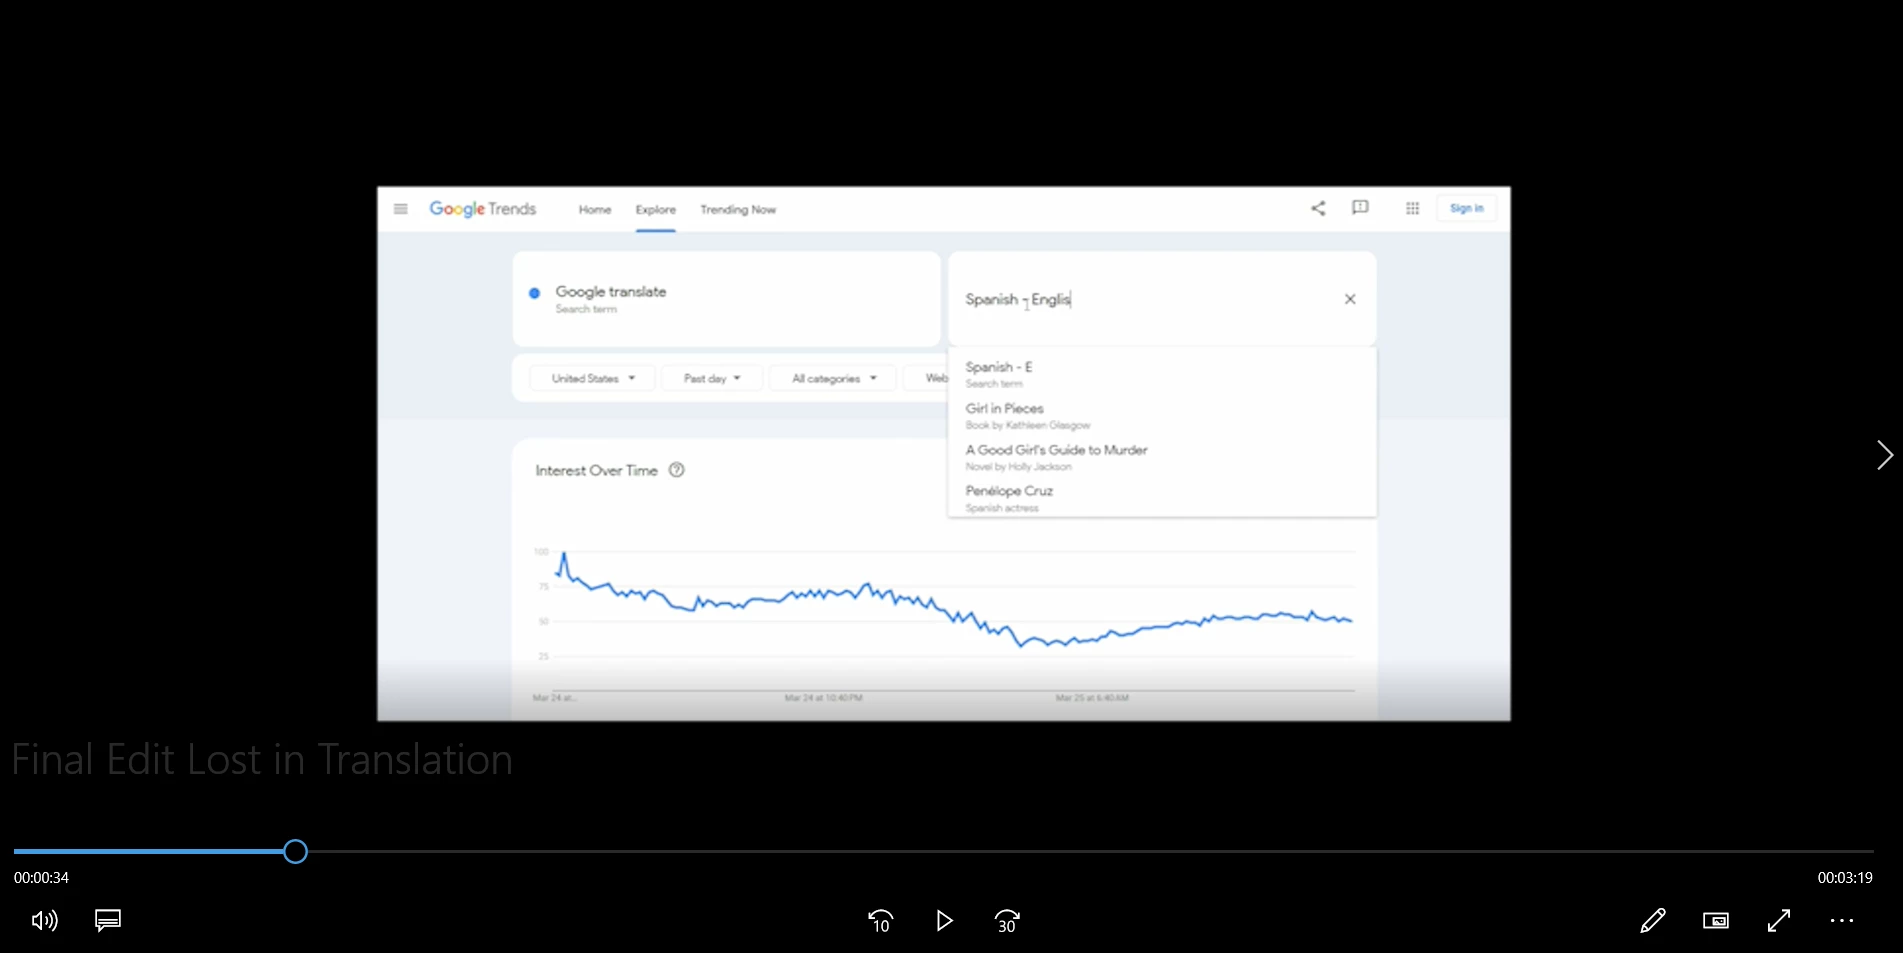Click the share icon
Viewport: 1903px width, 953px height.
(x=1318, y=208)
